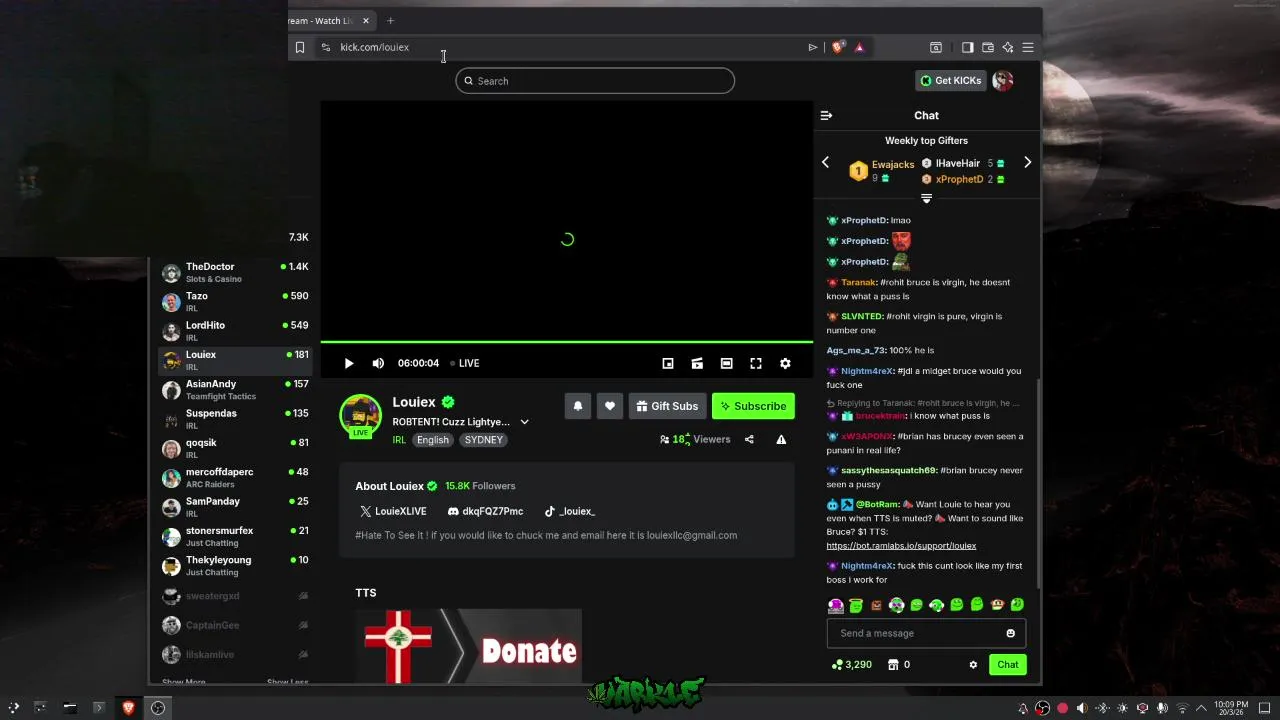Toggle follow heart button for Louiex
Screen dimensions: 1280x720
pyautogui.click(x=610, y=406)
